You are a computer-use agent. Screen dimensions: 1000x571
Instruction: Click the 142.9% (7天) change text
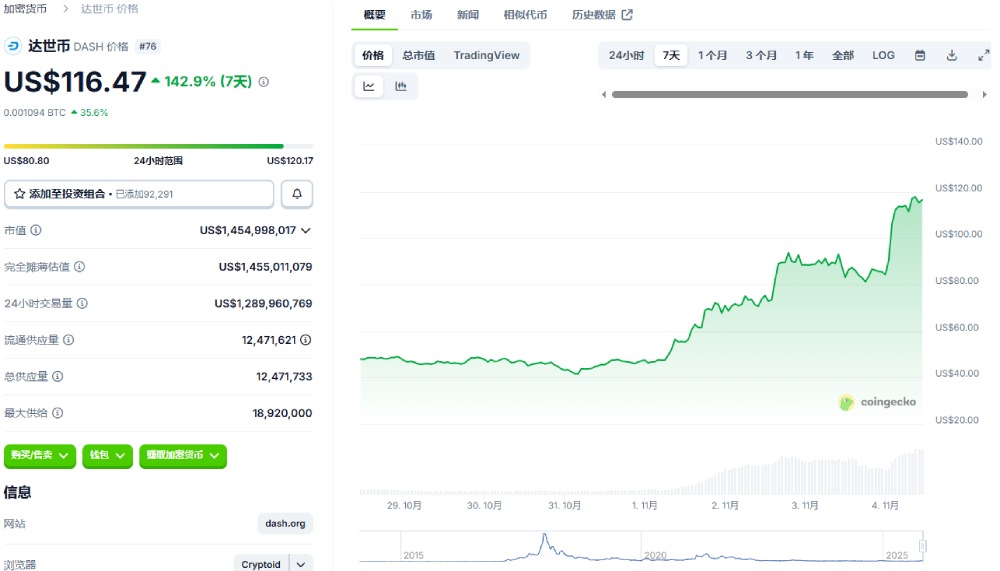coord(207,82)
